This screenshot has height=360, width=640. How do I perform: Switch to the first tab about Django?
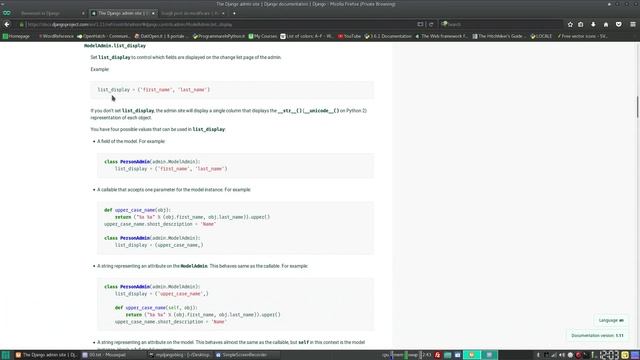click(x=51, y=13)
